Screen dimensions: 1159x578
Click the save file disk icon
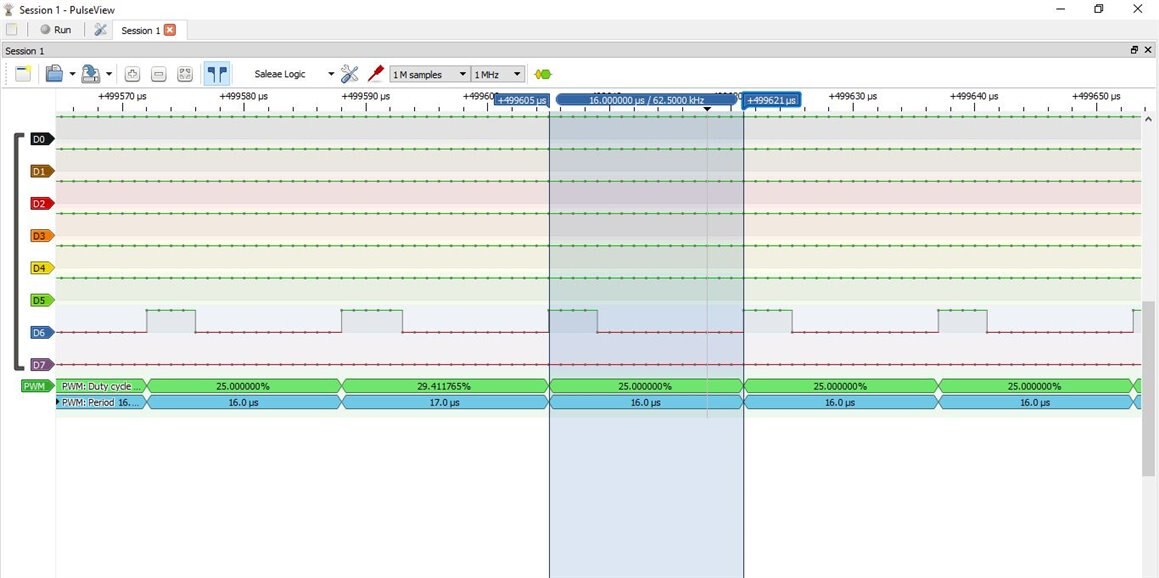coord(91,74)
